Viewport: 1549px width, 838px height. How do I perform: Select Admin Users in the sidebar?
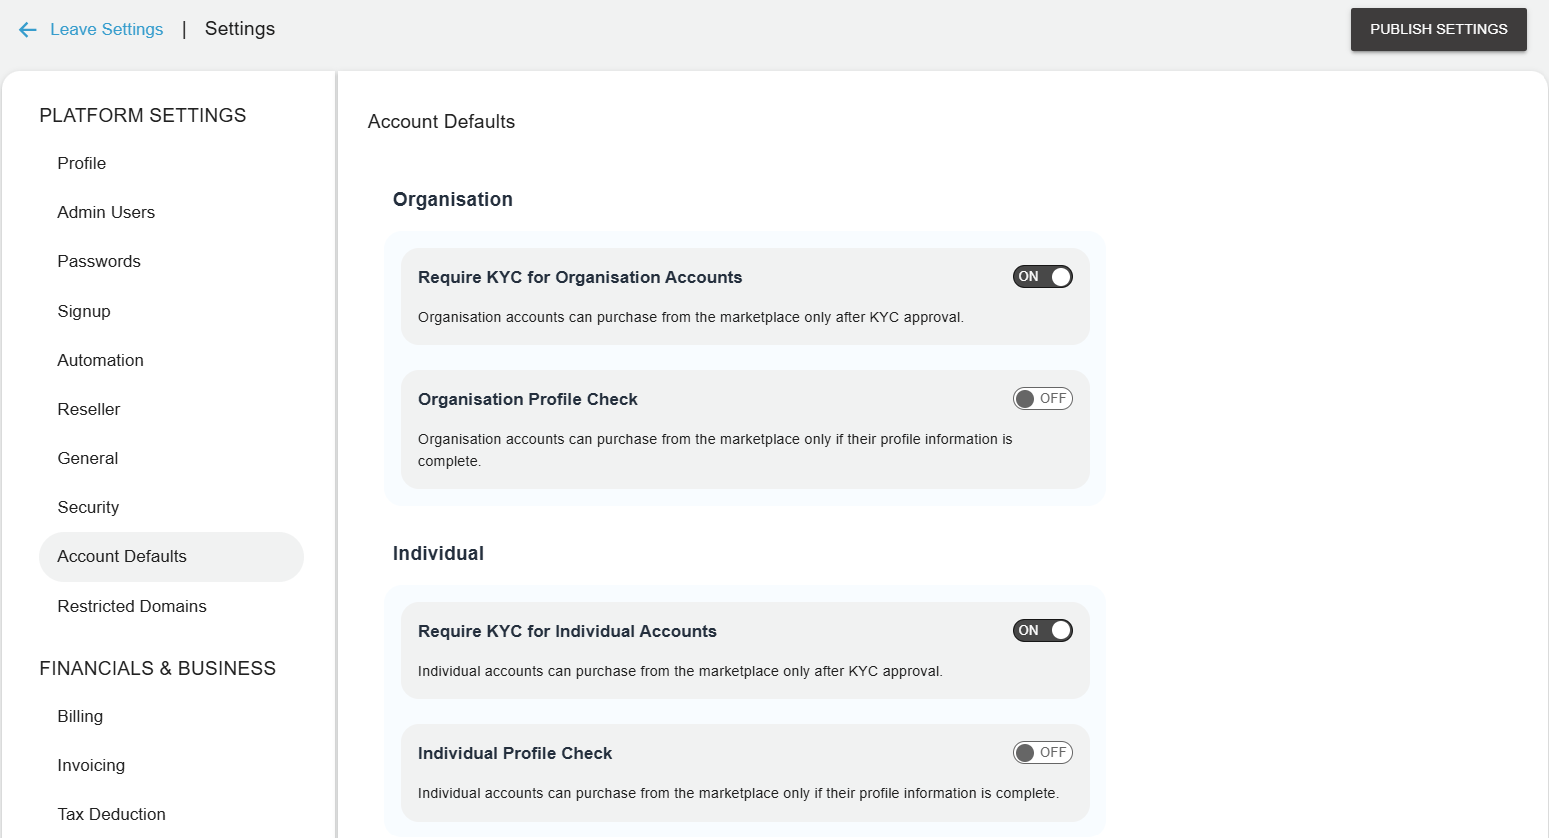coord(106,212)
